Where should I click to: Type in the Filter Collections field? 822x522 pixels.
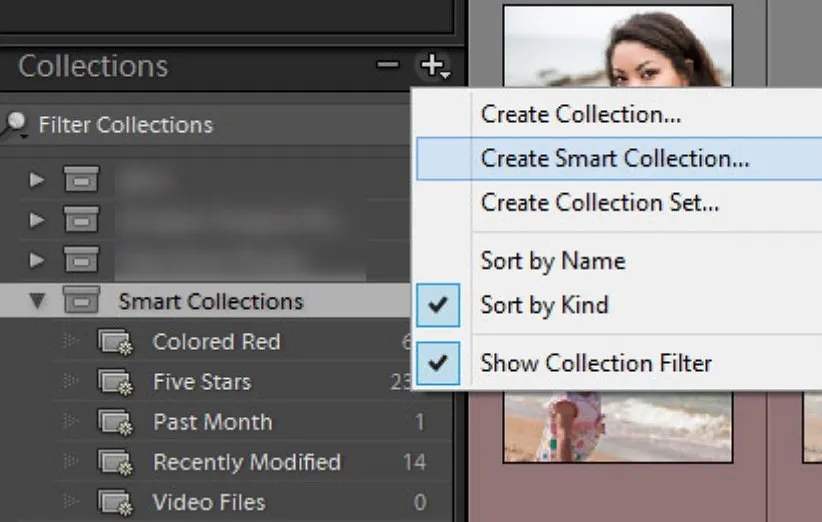tap(200, 125)
